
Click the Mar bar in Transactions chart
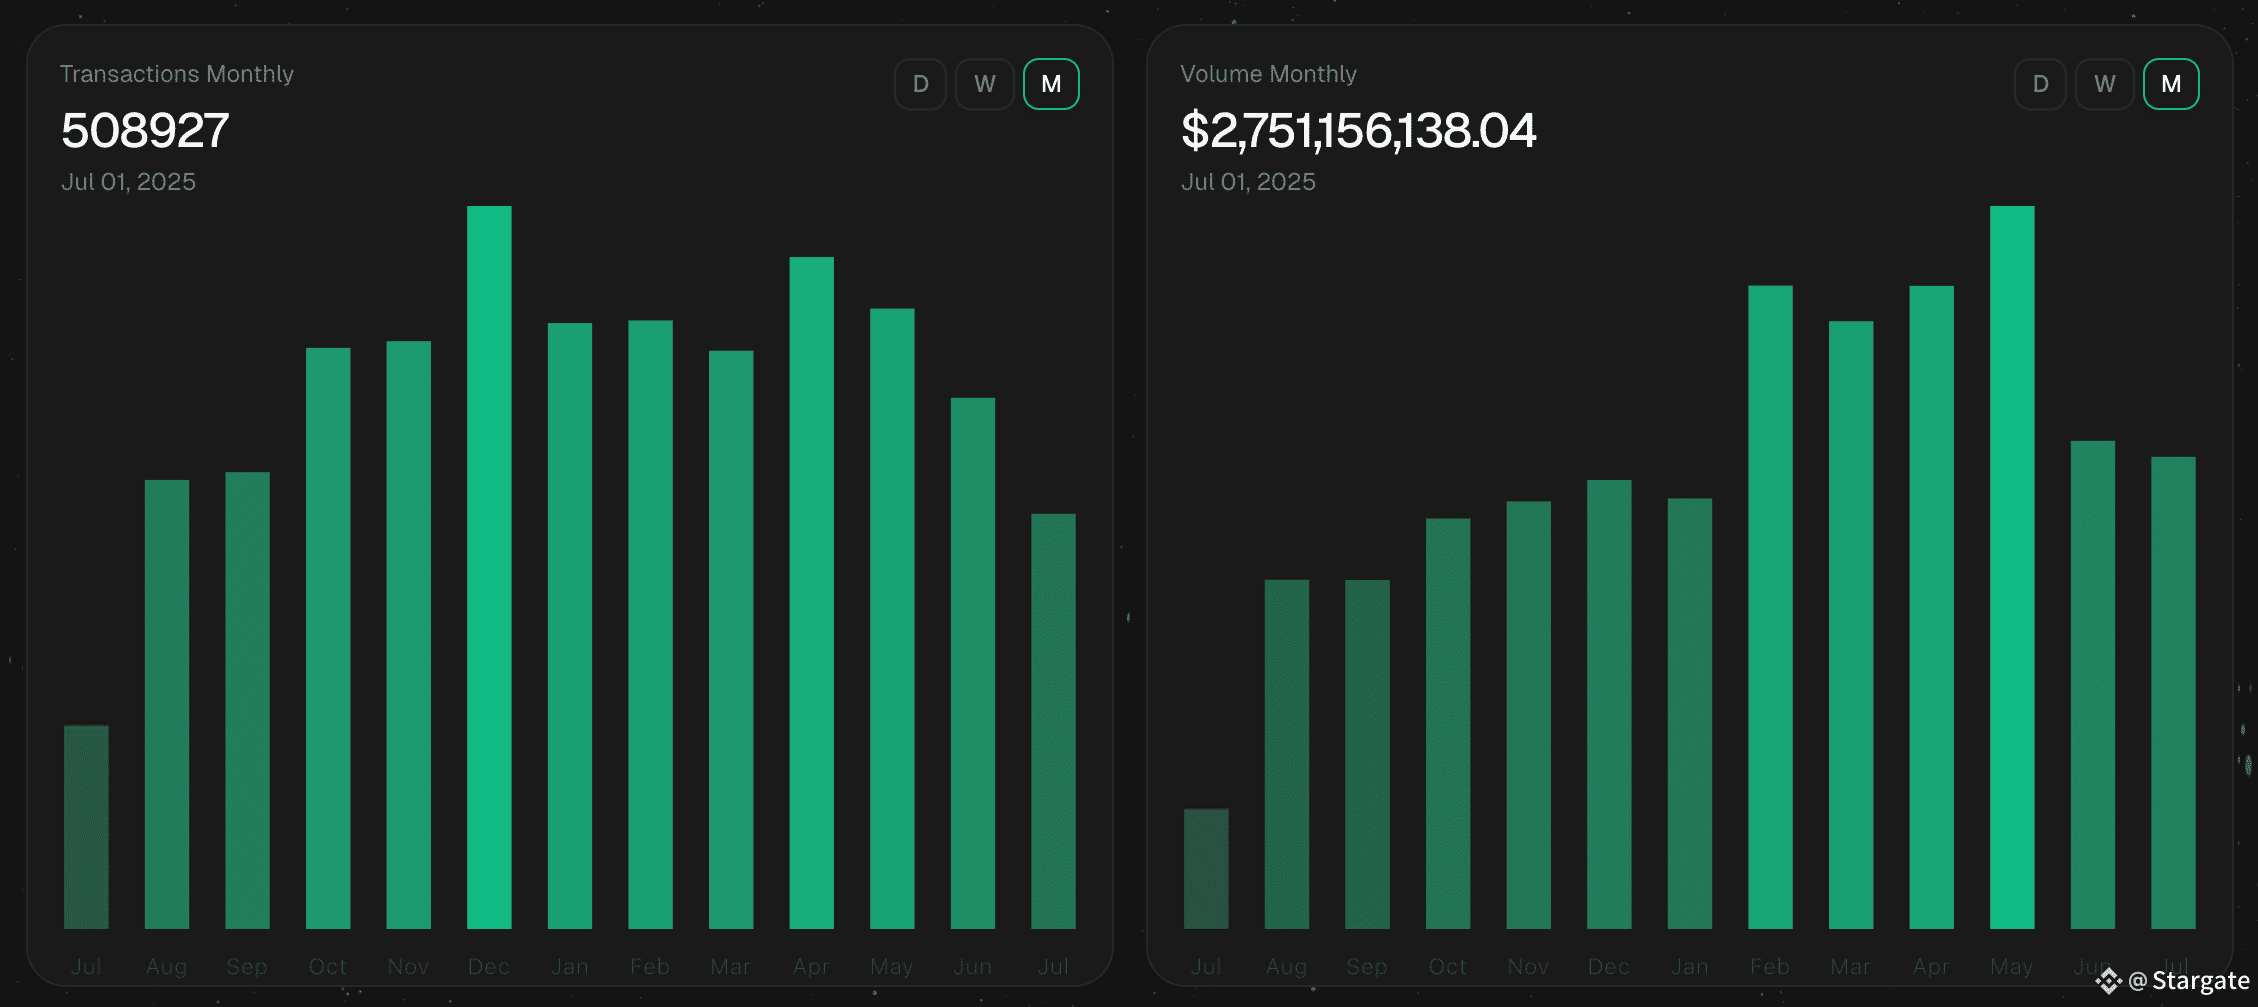click(x=731, y=640)
